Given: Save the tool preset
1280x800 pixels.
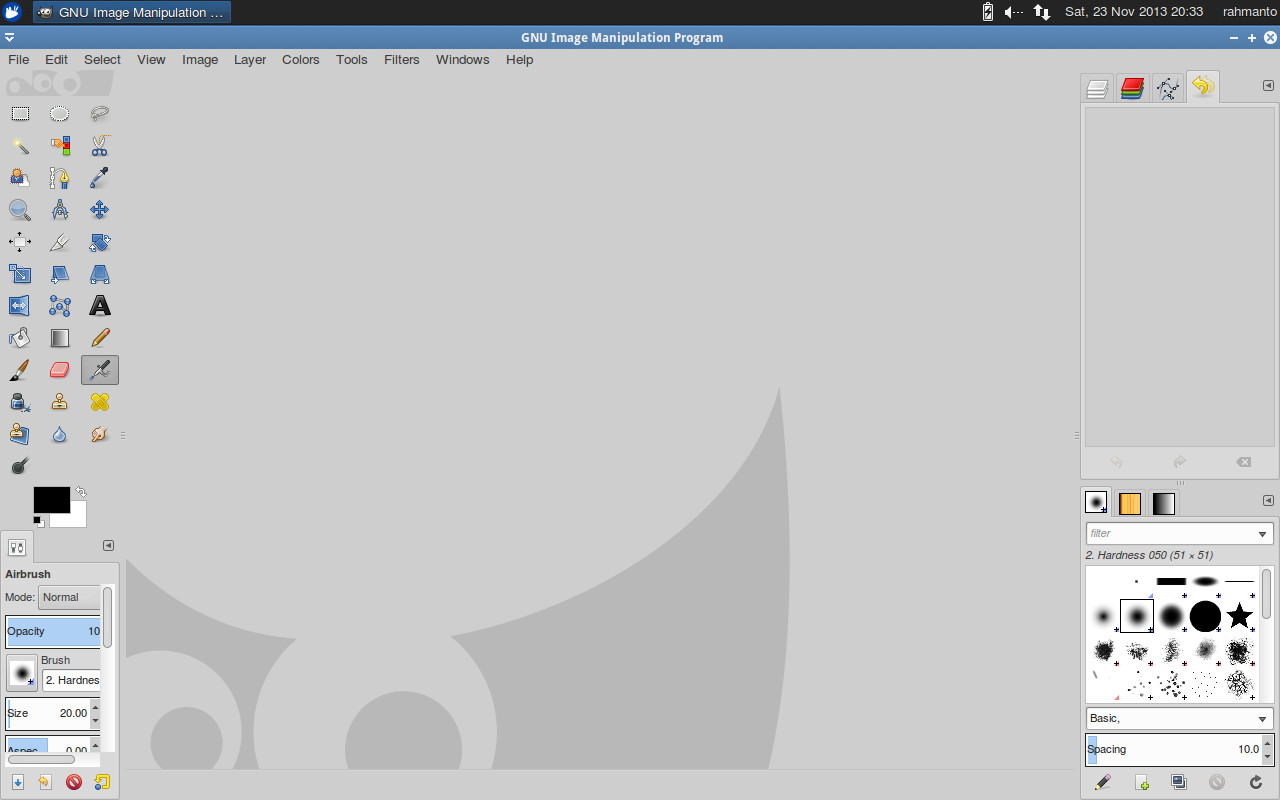Looking at the screenshot, I should coord(18,782).
